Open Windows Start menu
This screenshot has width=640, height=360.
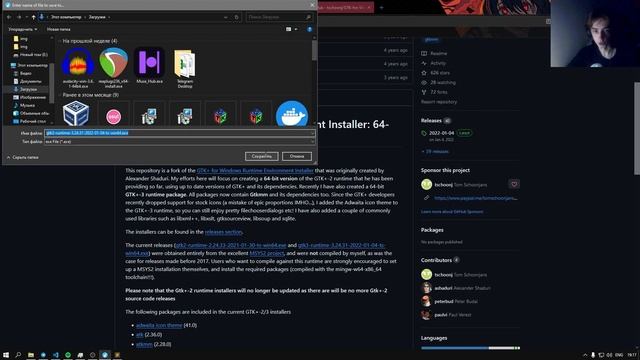click(x=6, y=355)
